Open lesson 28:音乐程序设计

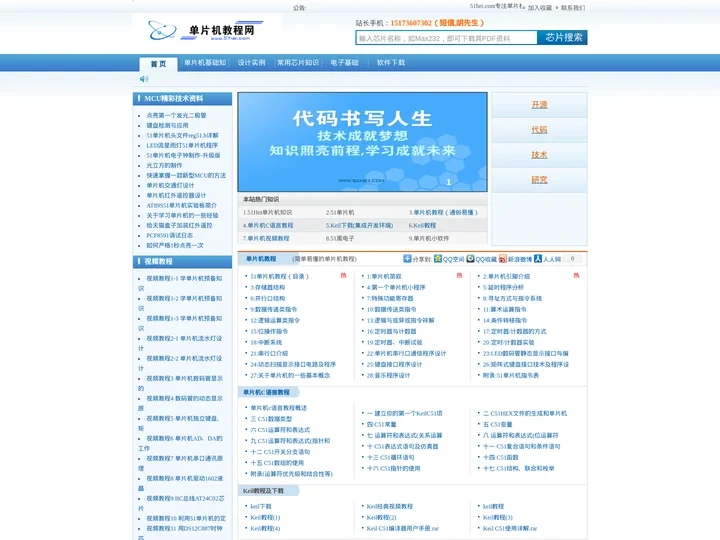click(388, 376)
